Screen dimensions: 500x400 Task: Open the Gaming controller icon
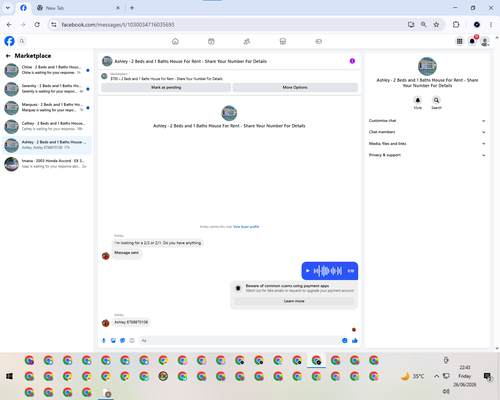318,41
